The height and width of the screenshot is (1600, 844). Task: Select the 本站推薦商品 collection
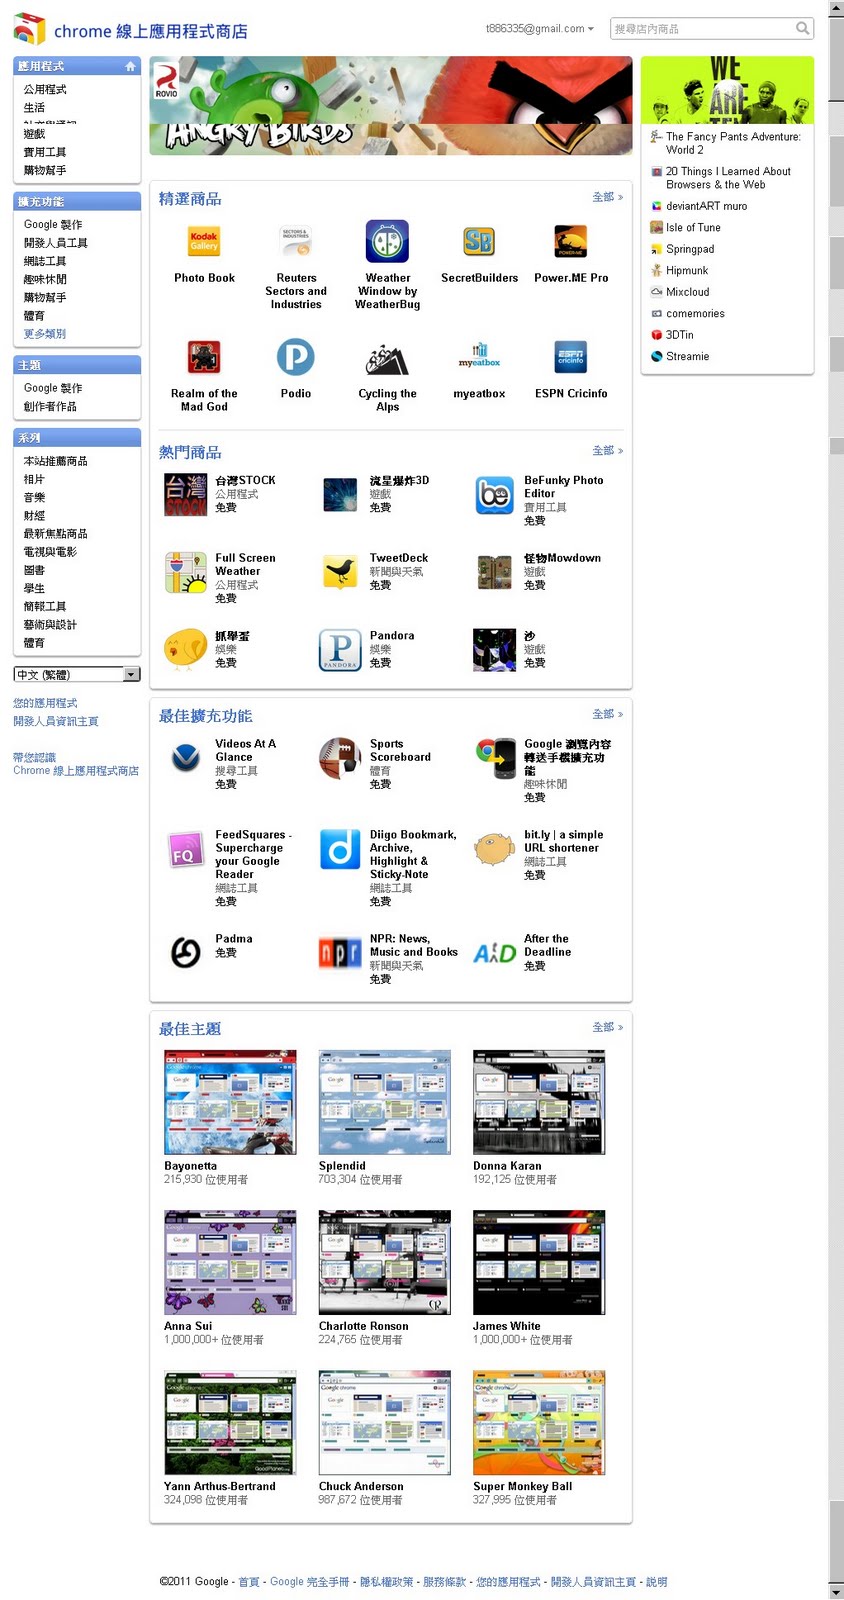[x=56, y=461]
